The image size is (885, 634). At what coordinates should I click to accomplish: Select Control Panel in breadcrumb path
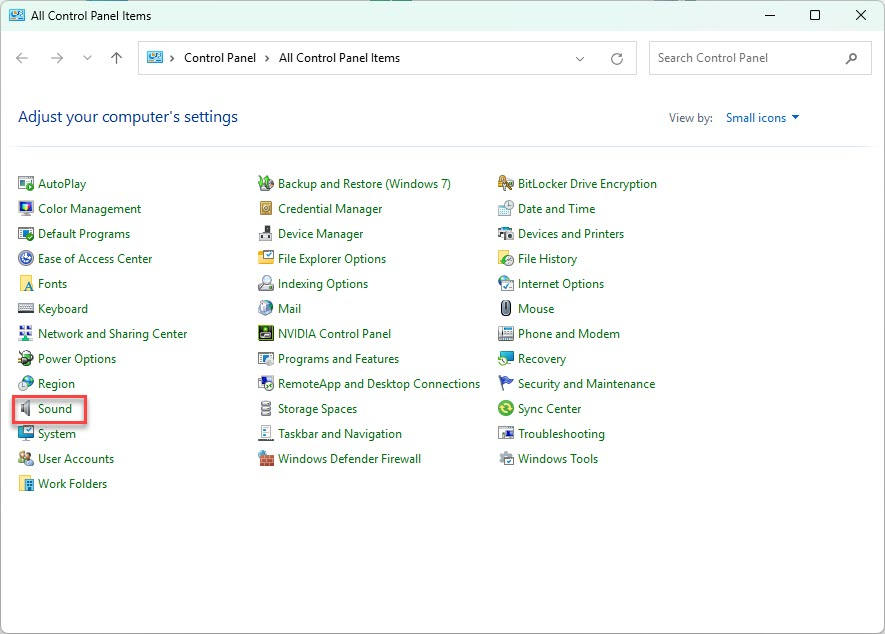tap(220, 58)
